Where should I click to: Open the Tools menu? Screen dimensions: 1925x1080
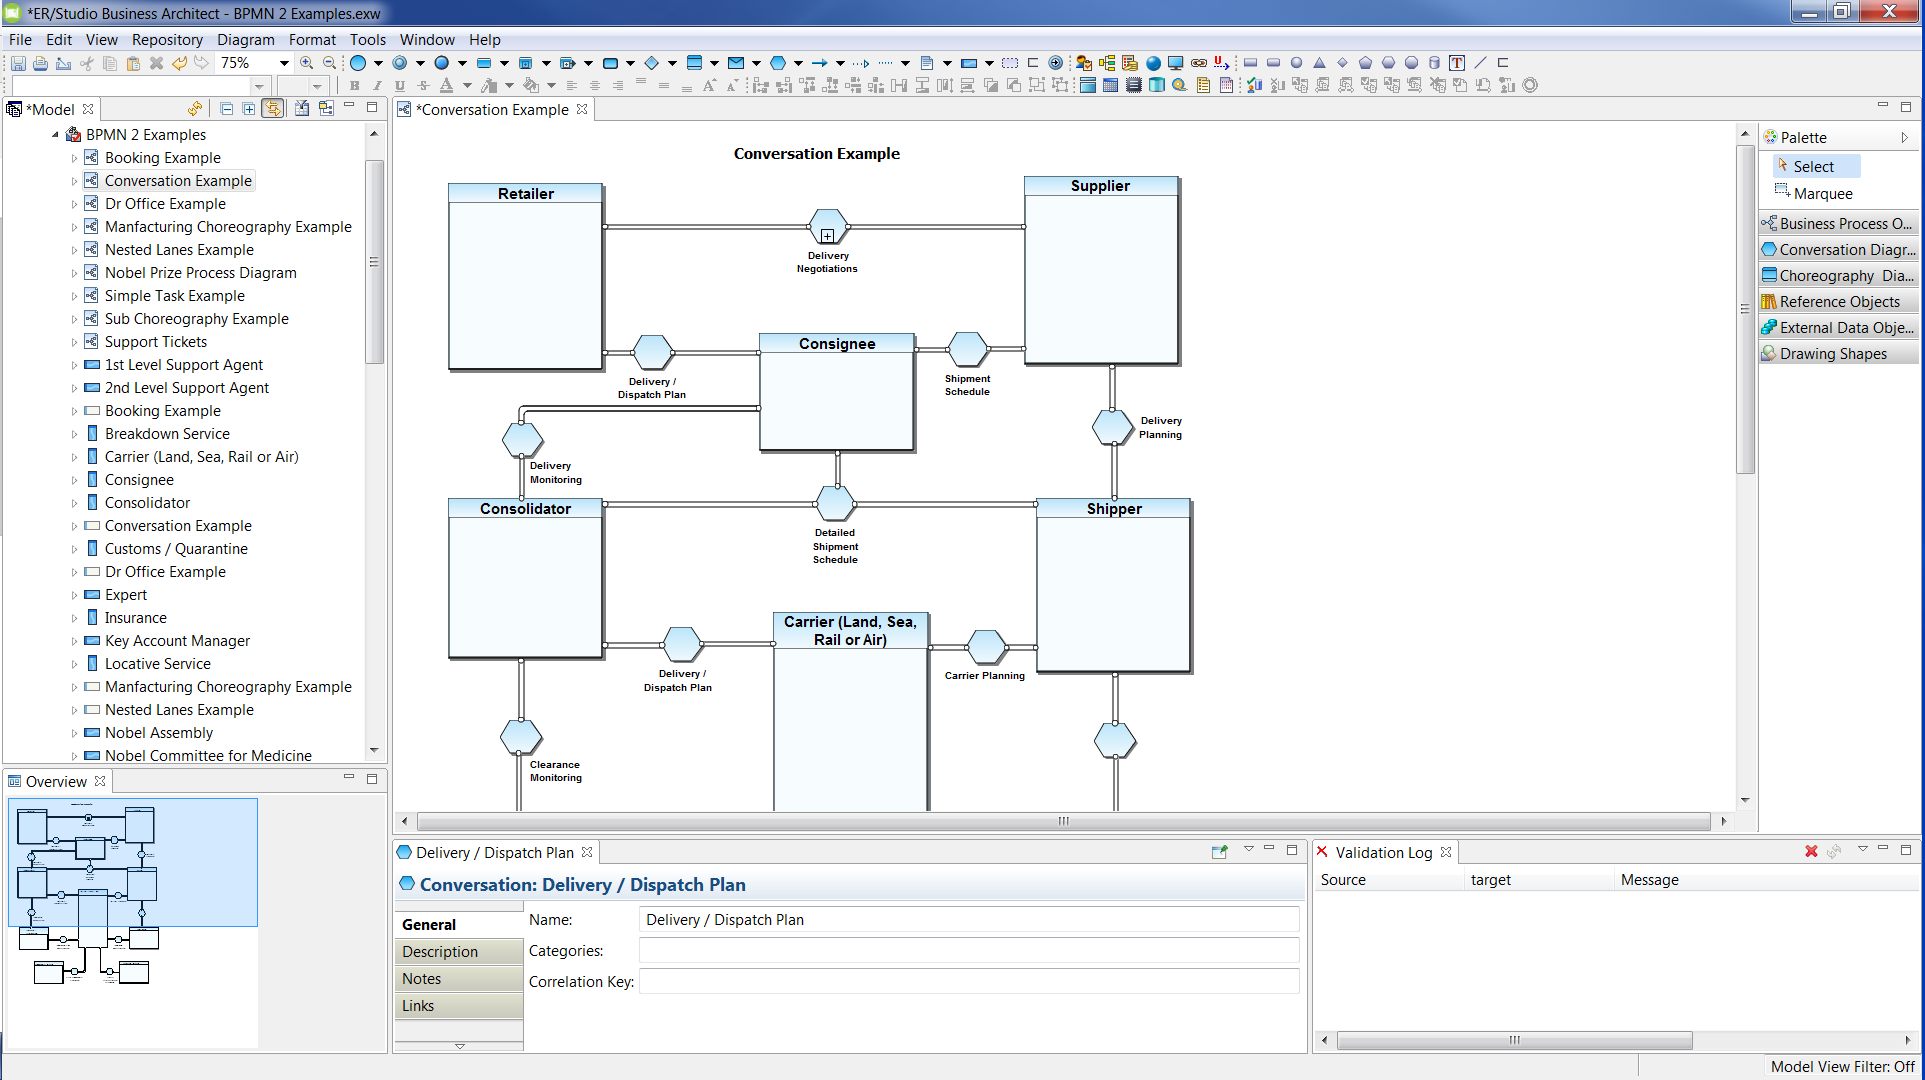[367, 40]
